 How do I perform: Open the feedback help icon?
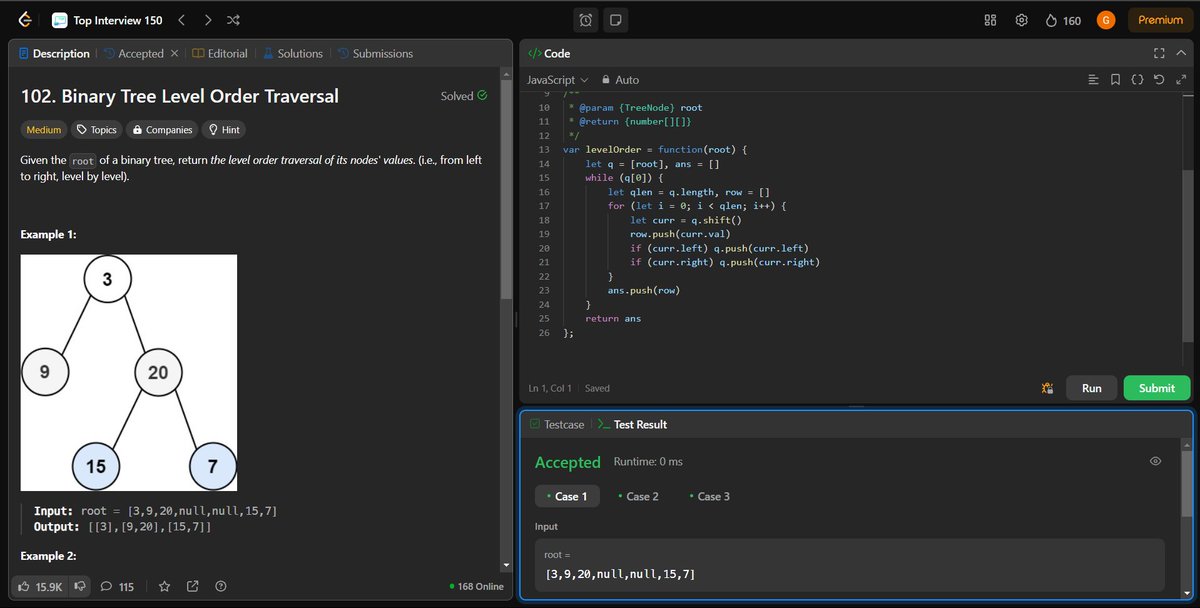tap(221, 587)
